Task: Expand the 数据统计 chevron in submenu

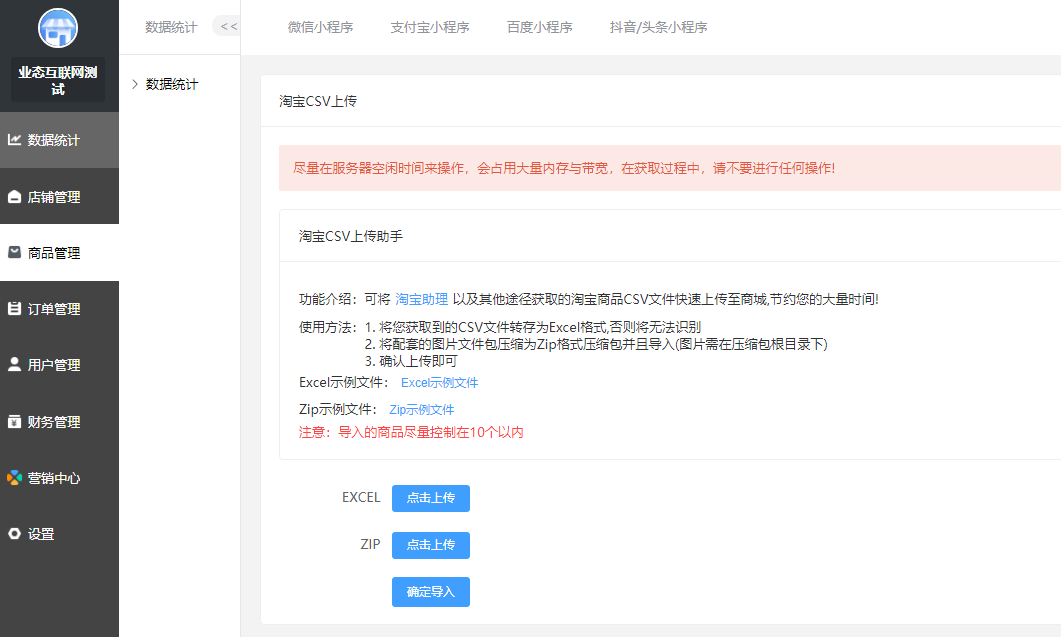Action: (135, 84)
